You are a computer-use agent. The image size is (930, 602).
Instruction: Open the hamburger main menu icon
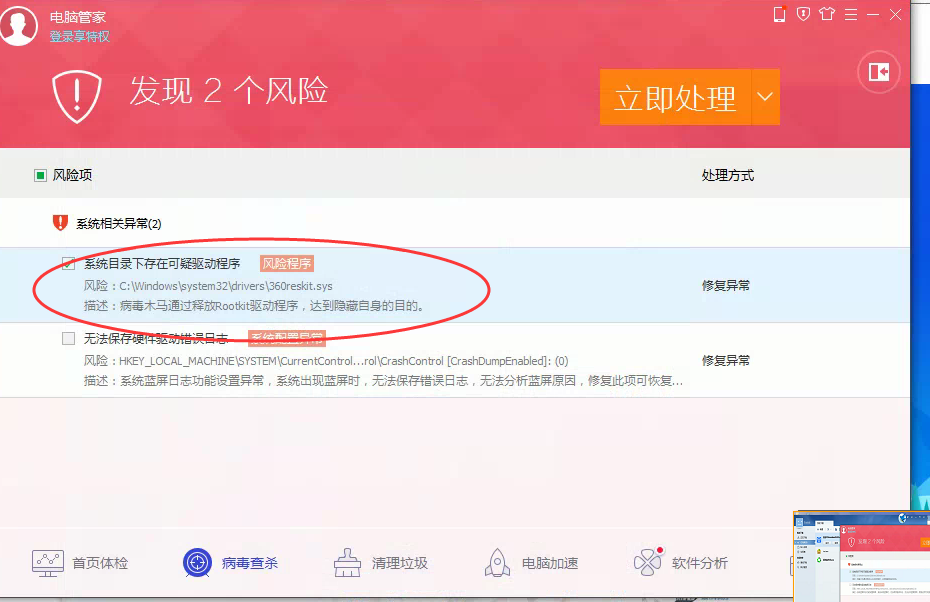(850, 14)
